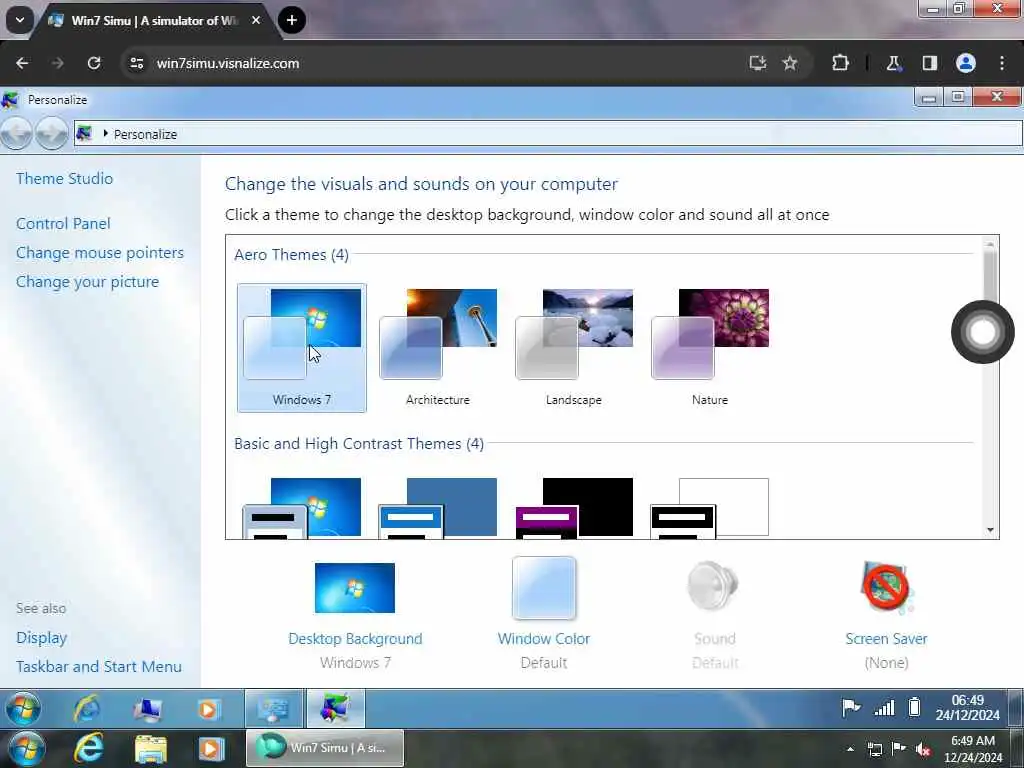Screen dimensions: 1024x768
Task: Go to Control Panel link
Action: pos(63,223)
